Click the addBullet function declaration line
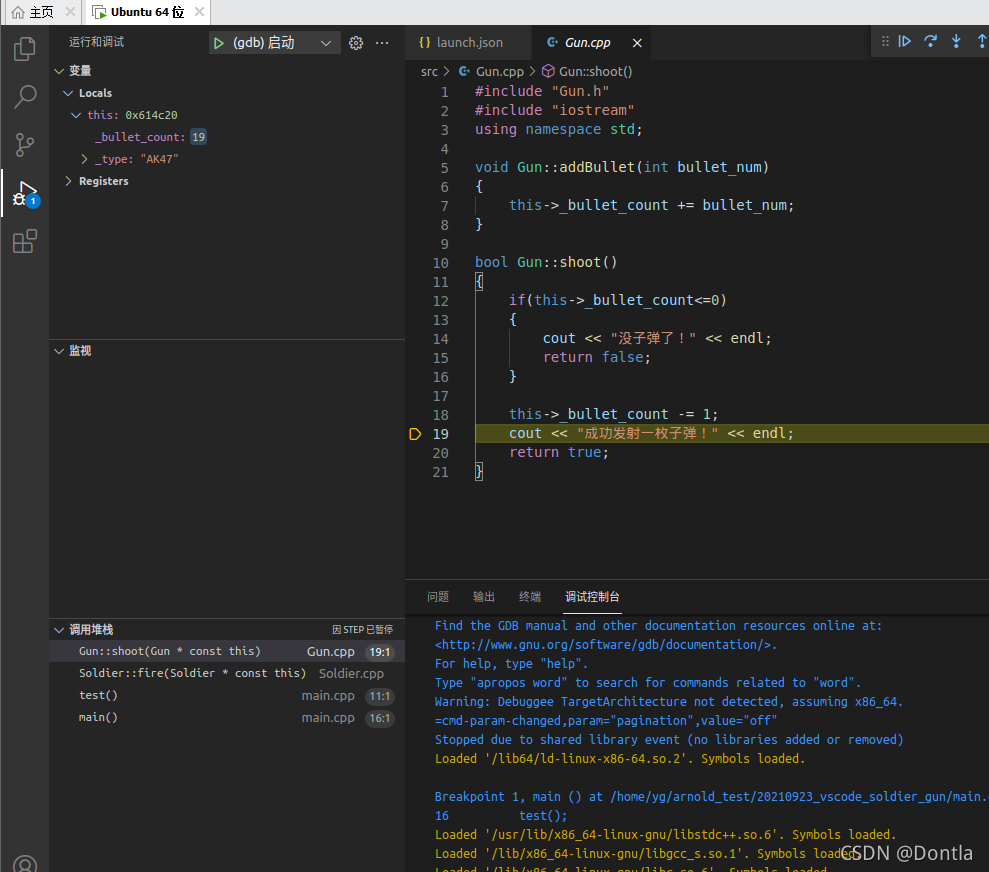 [622, 167]
